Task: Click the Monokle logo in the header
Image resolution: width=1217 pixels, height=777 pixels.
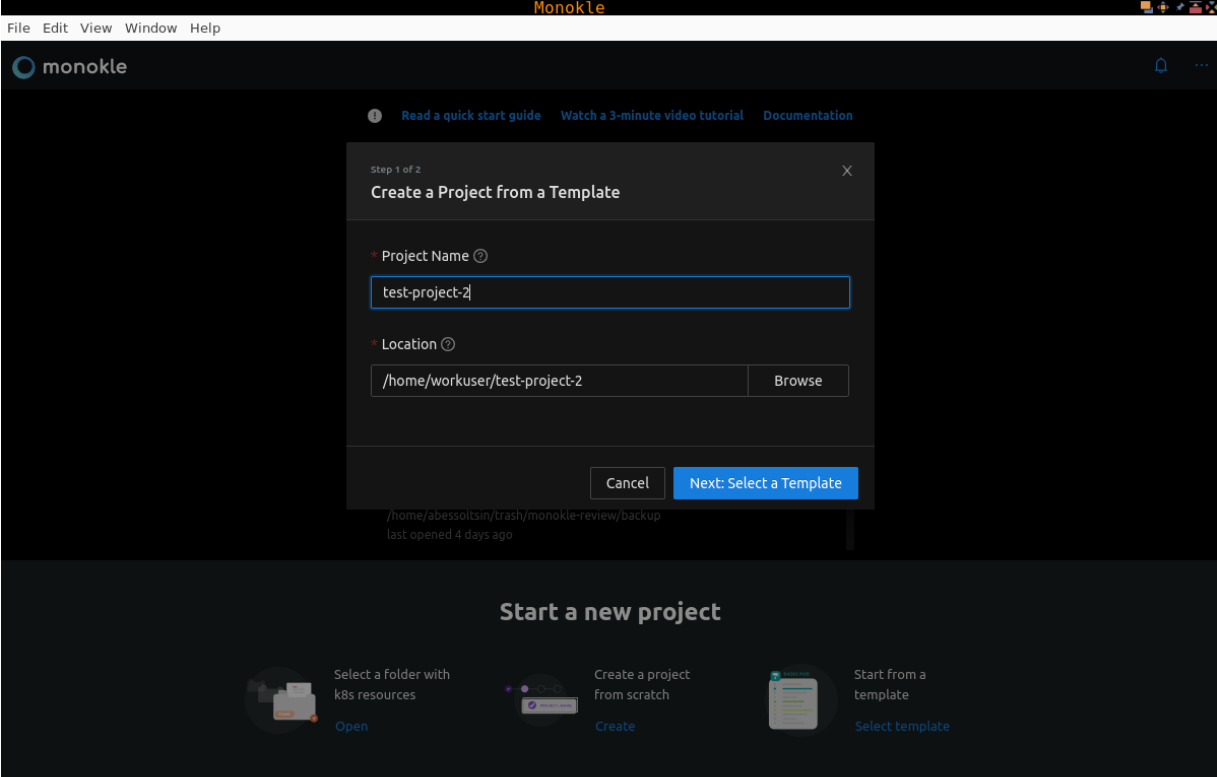Action: pos(70,67)
